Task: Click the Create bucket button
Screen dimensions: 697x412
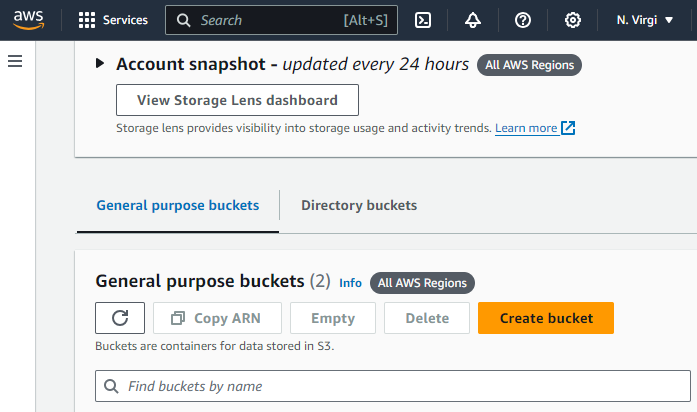Action: coord(546,318)
